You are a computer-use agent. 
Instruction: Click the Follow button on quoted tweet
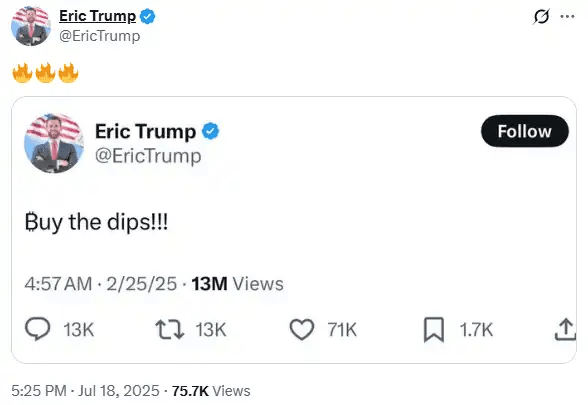pos(525,131)
